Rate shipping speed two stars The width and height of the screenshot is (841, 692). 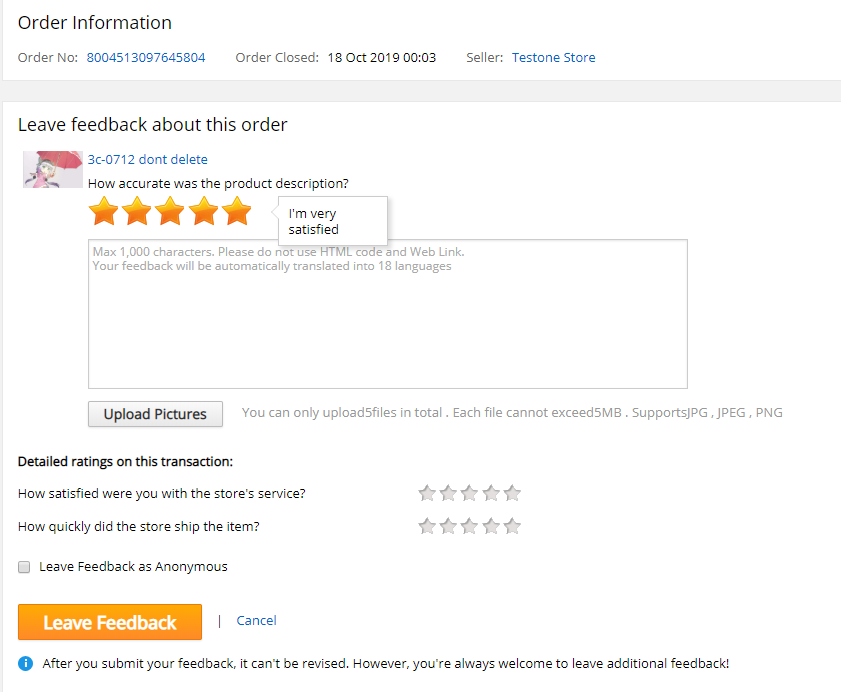click(448, 526)
